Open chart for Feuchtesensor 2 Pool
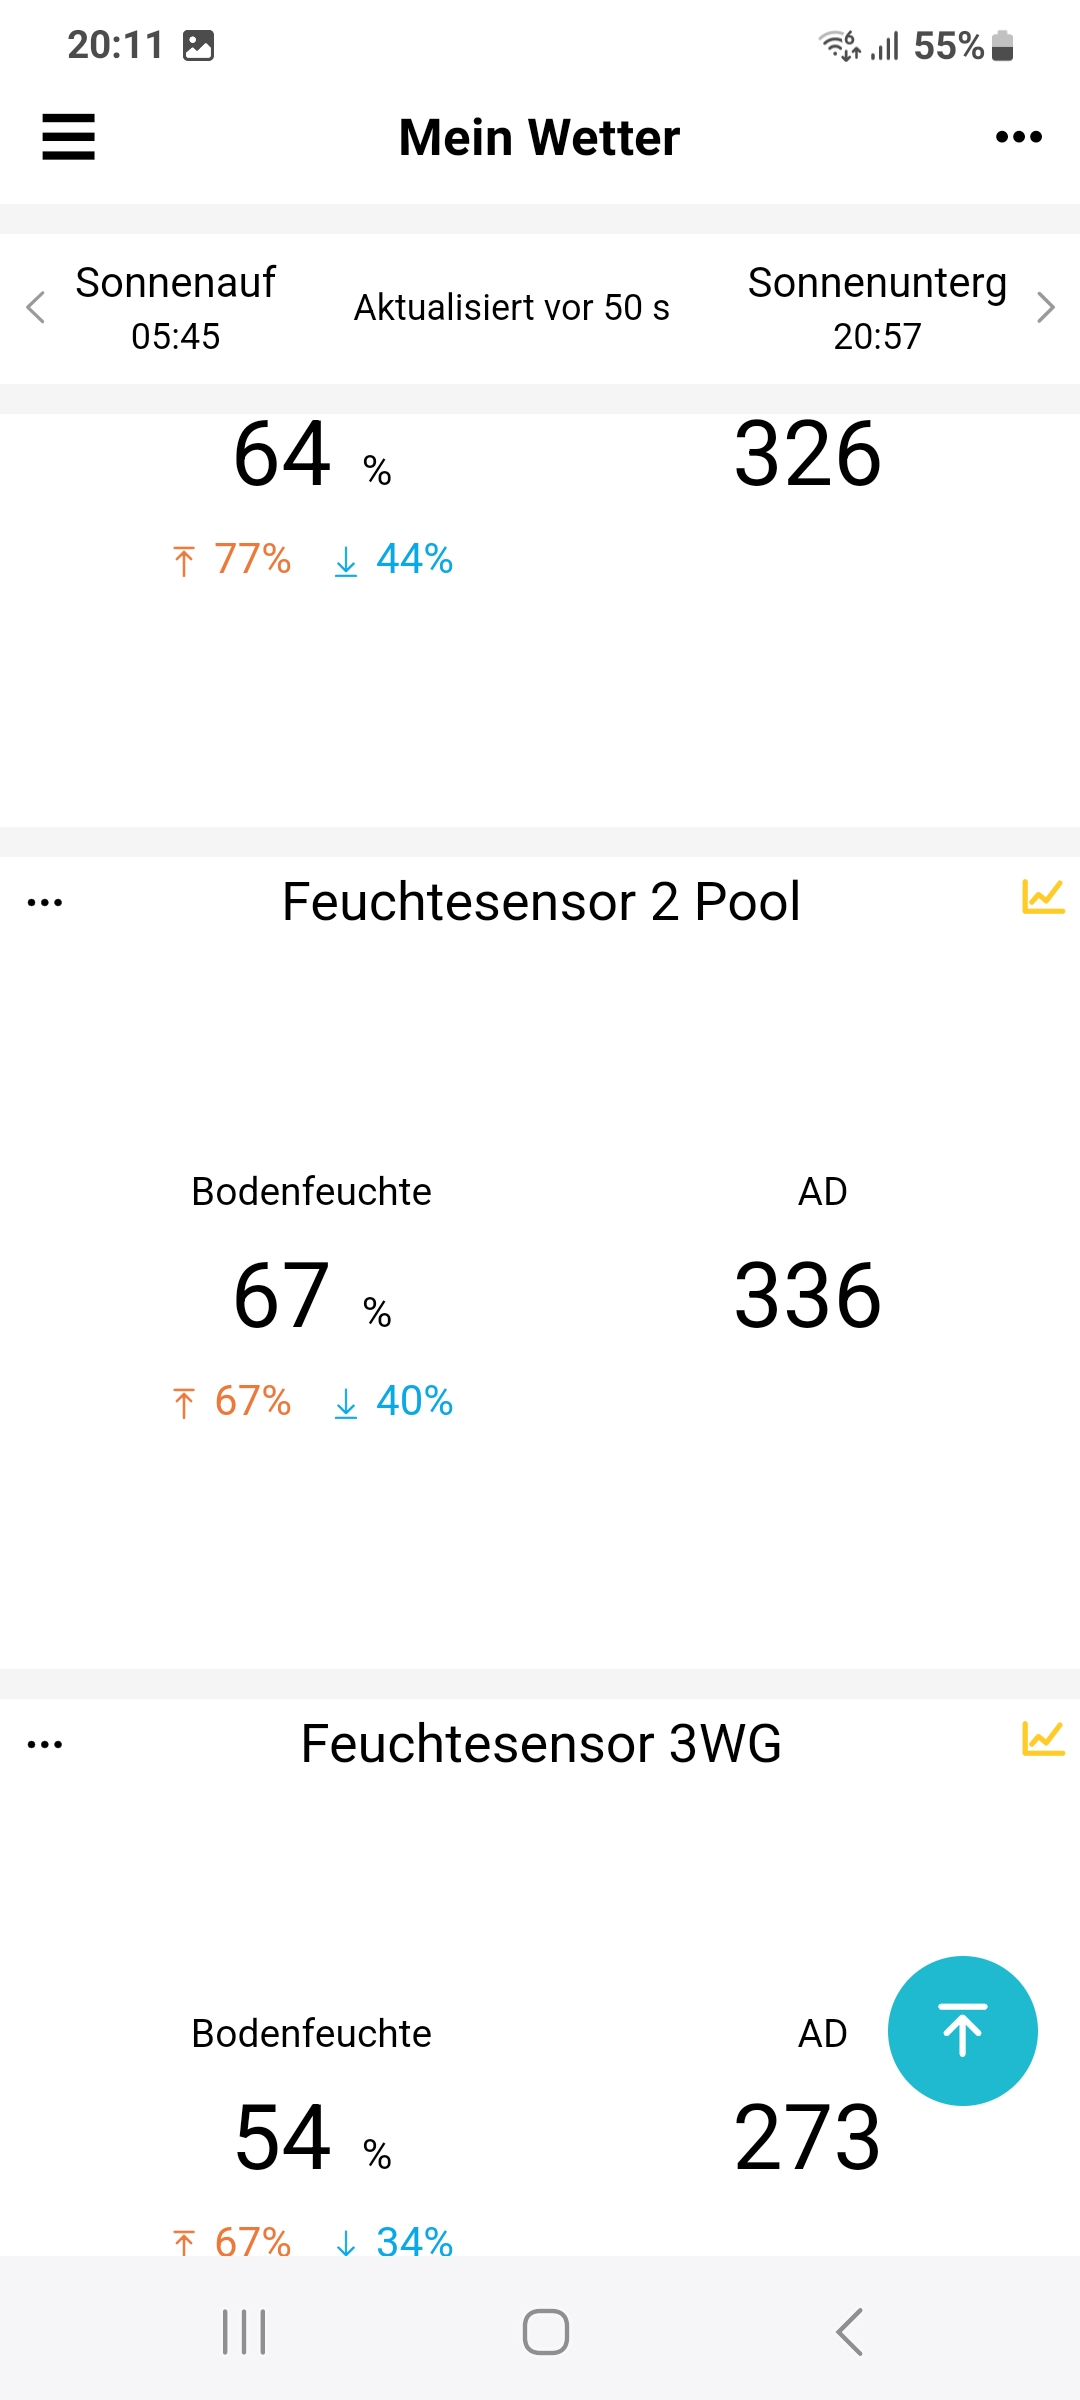 pos(1042,897)
